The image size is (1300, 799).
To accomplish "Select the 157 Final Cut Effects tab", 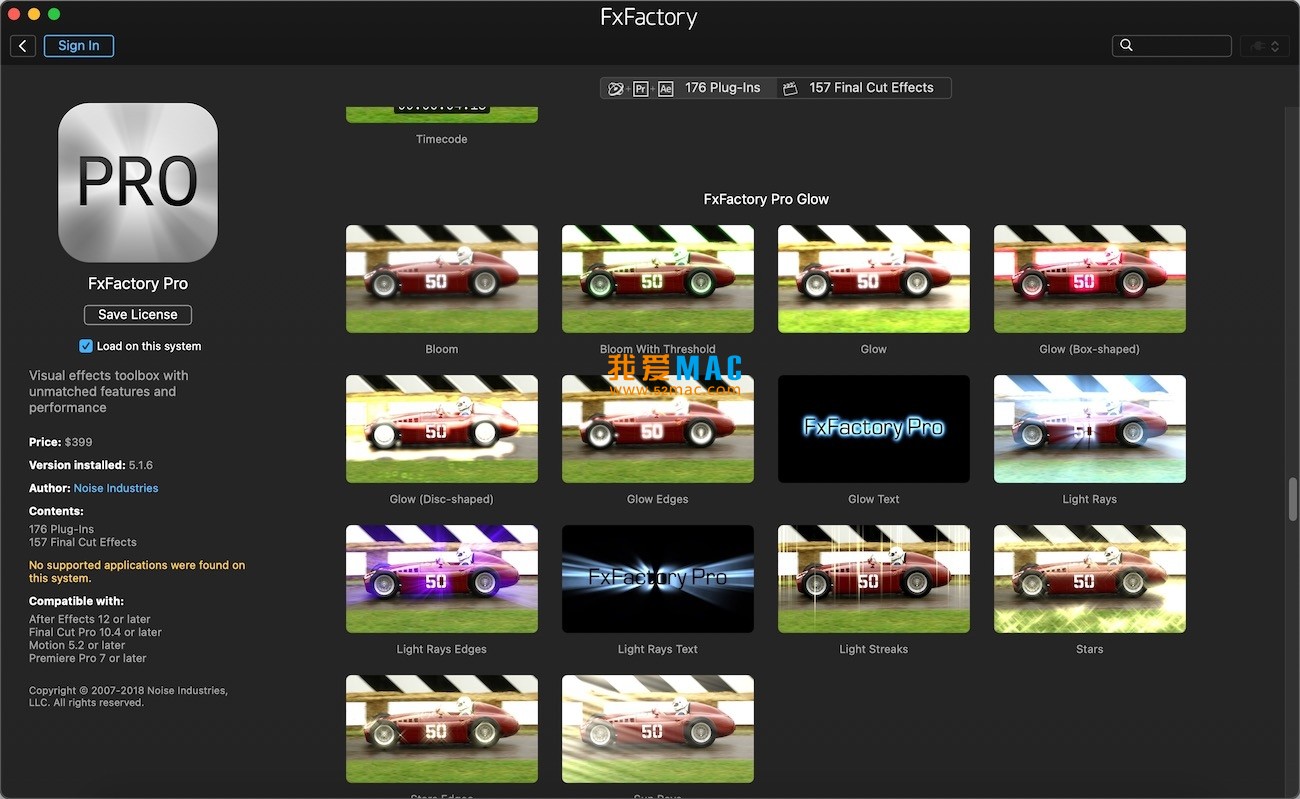I will point(863,88).
